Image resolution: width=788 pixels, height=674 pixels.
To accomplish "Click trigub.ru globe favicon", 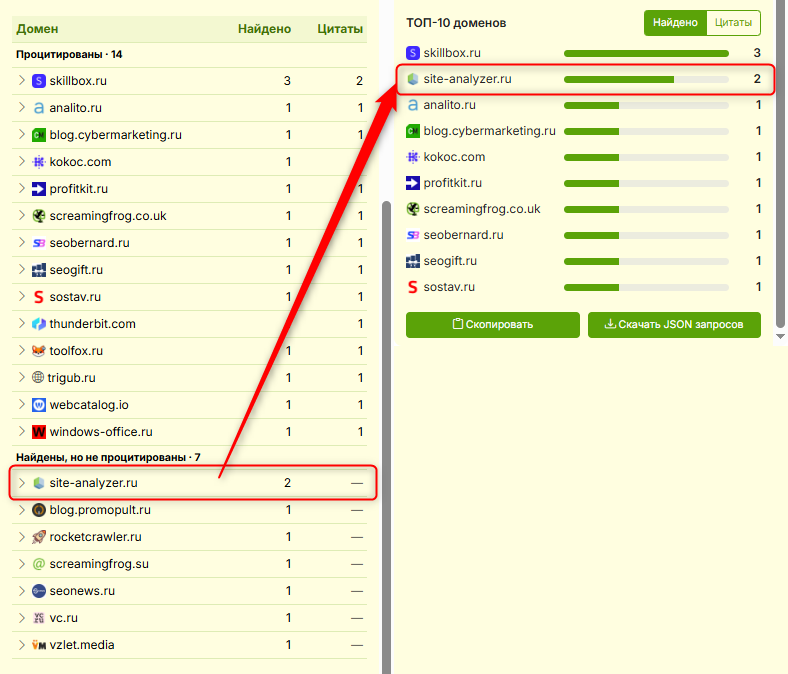I will pos(38,377).
